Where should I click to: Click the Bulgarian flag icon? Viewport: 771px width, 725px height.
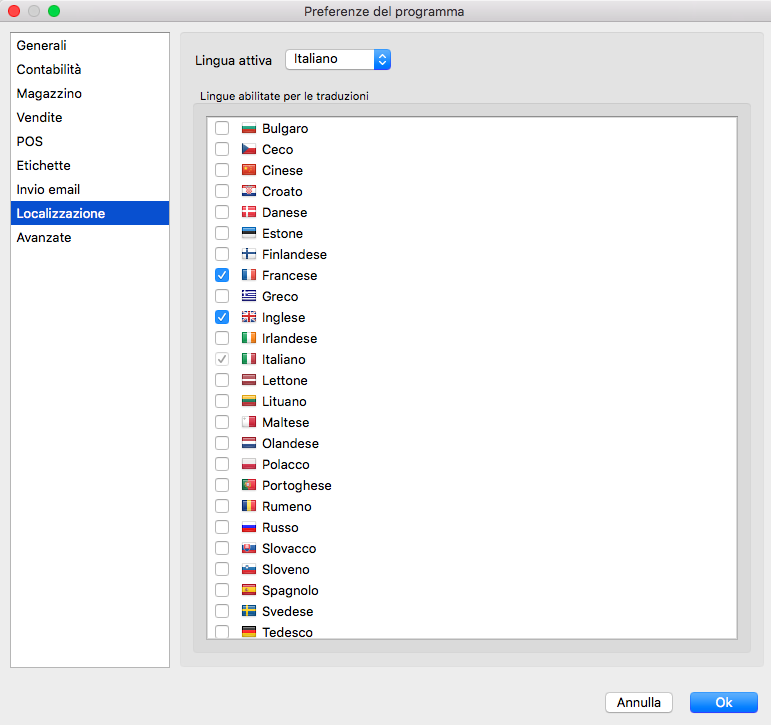point(249,129)
